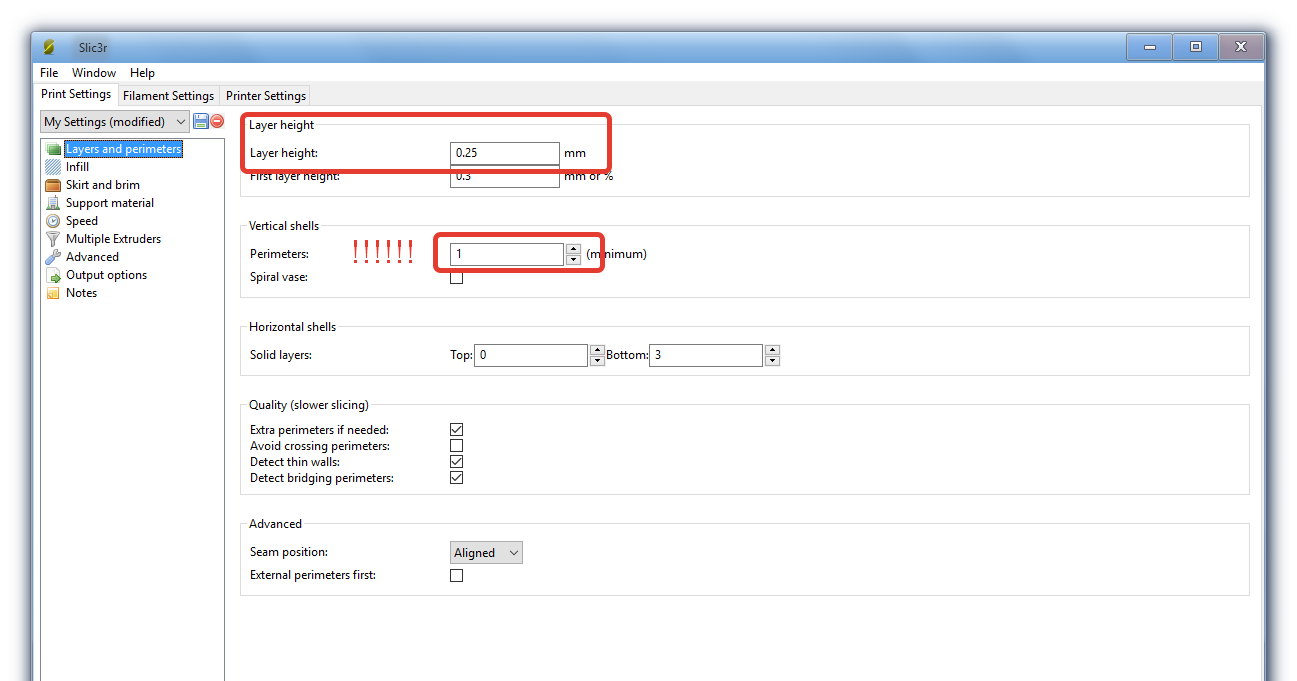Viewport: 1297px width, 681px height.
Task: Maximize the Slic3r window
Action: tap(1196, 46)
